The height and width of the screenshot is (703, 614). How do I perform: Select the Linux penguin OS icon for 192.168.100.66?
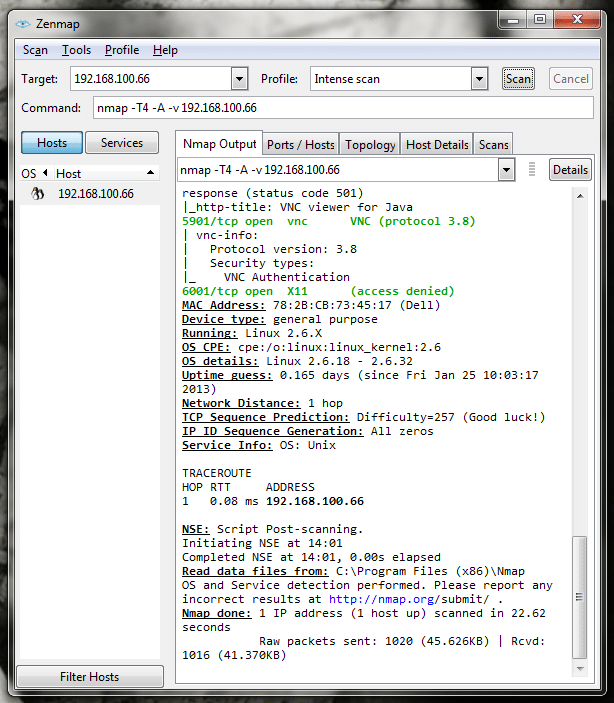tap(38, 194)
